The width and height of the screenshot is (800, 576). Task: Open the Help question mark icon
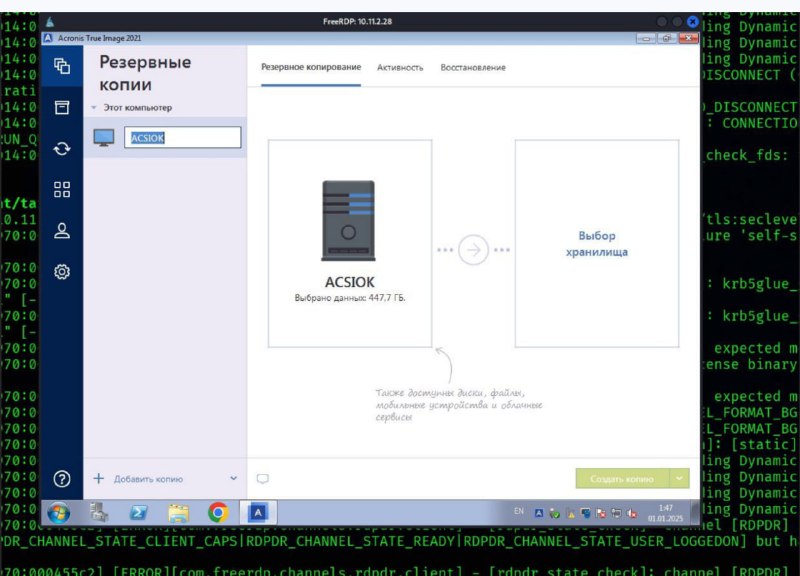click(62, 479)
